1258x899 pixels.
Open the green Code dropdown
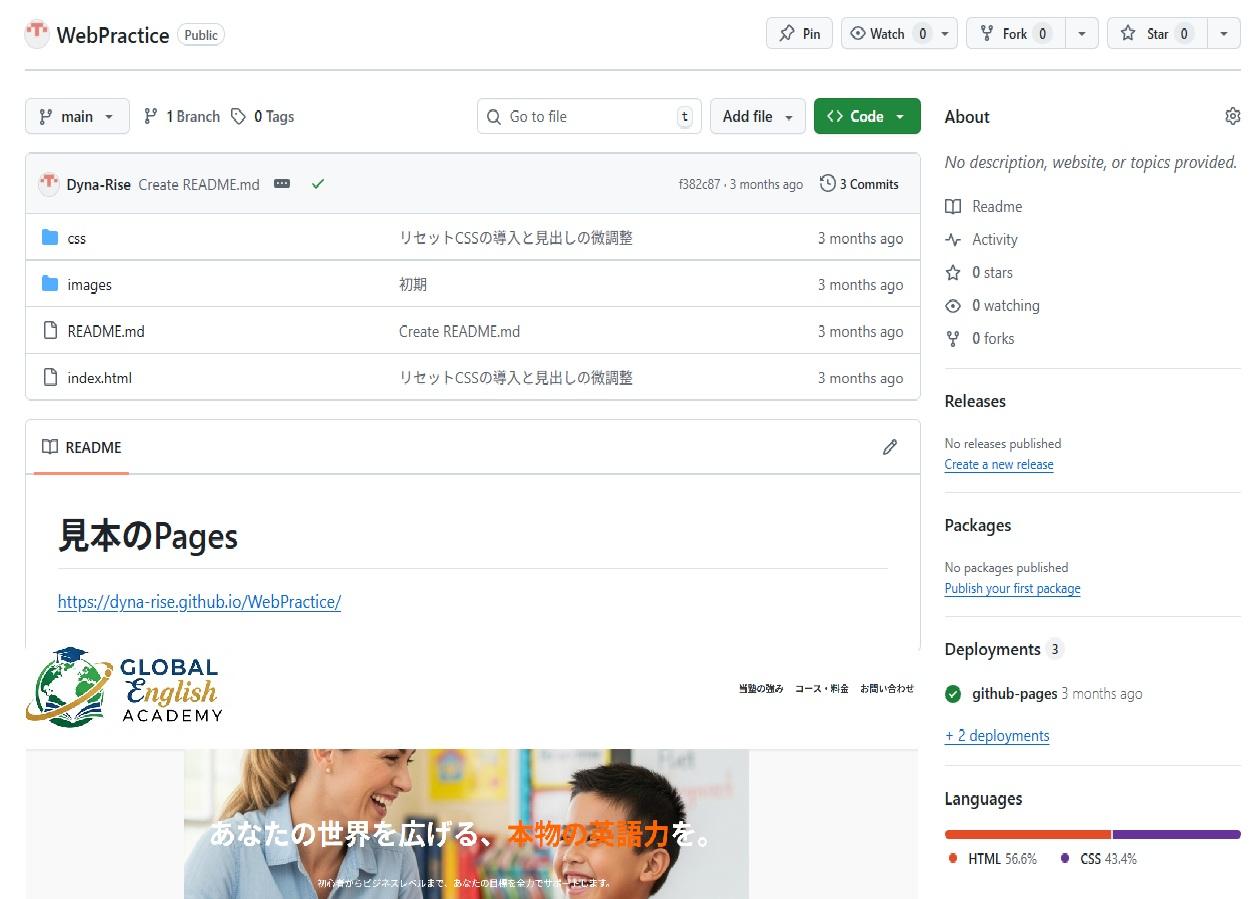coord(866,117)
